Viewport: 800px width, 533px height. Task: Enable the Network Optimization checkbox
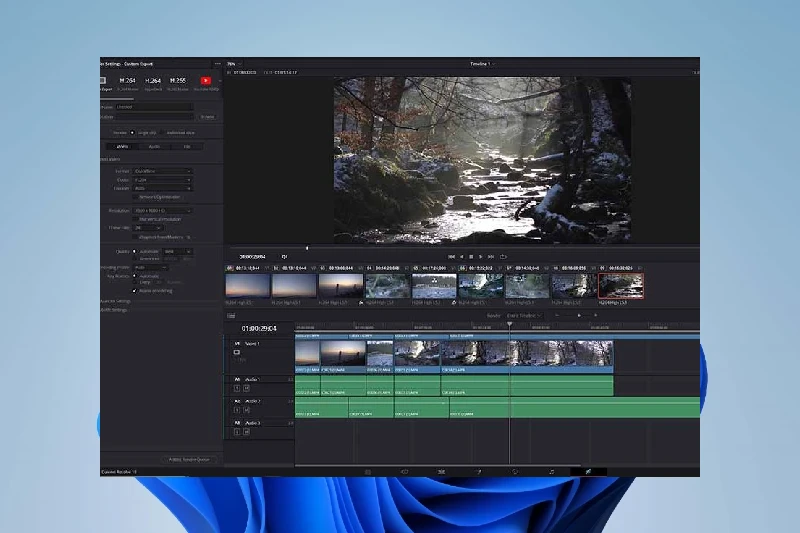coord(136,197)
